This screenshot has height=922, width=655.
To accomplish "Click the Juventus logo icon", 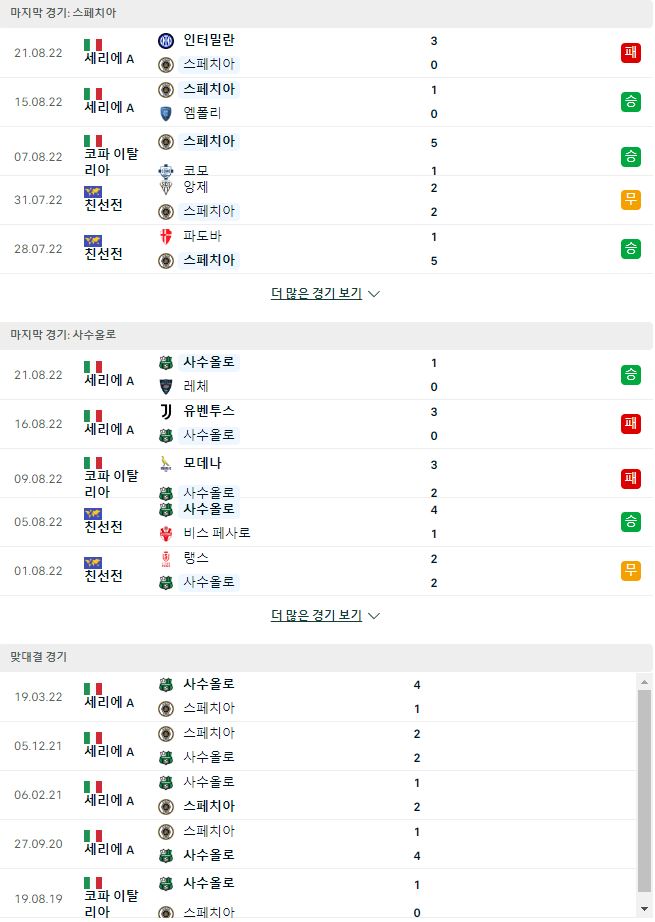I will pyautogui.click(x=166, y=412).
